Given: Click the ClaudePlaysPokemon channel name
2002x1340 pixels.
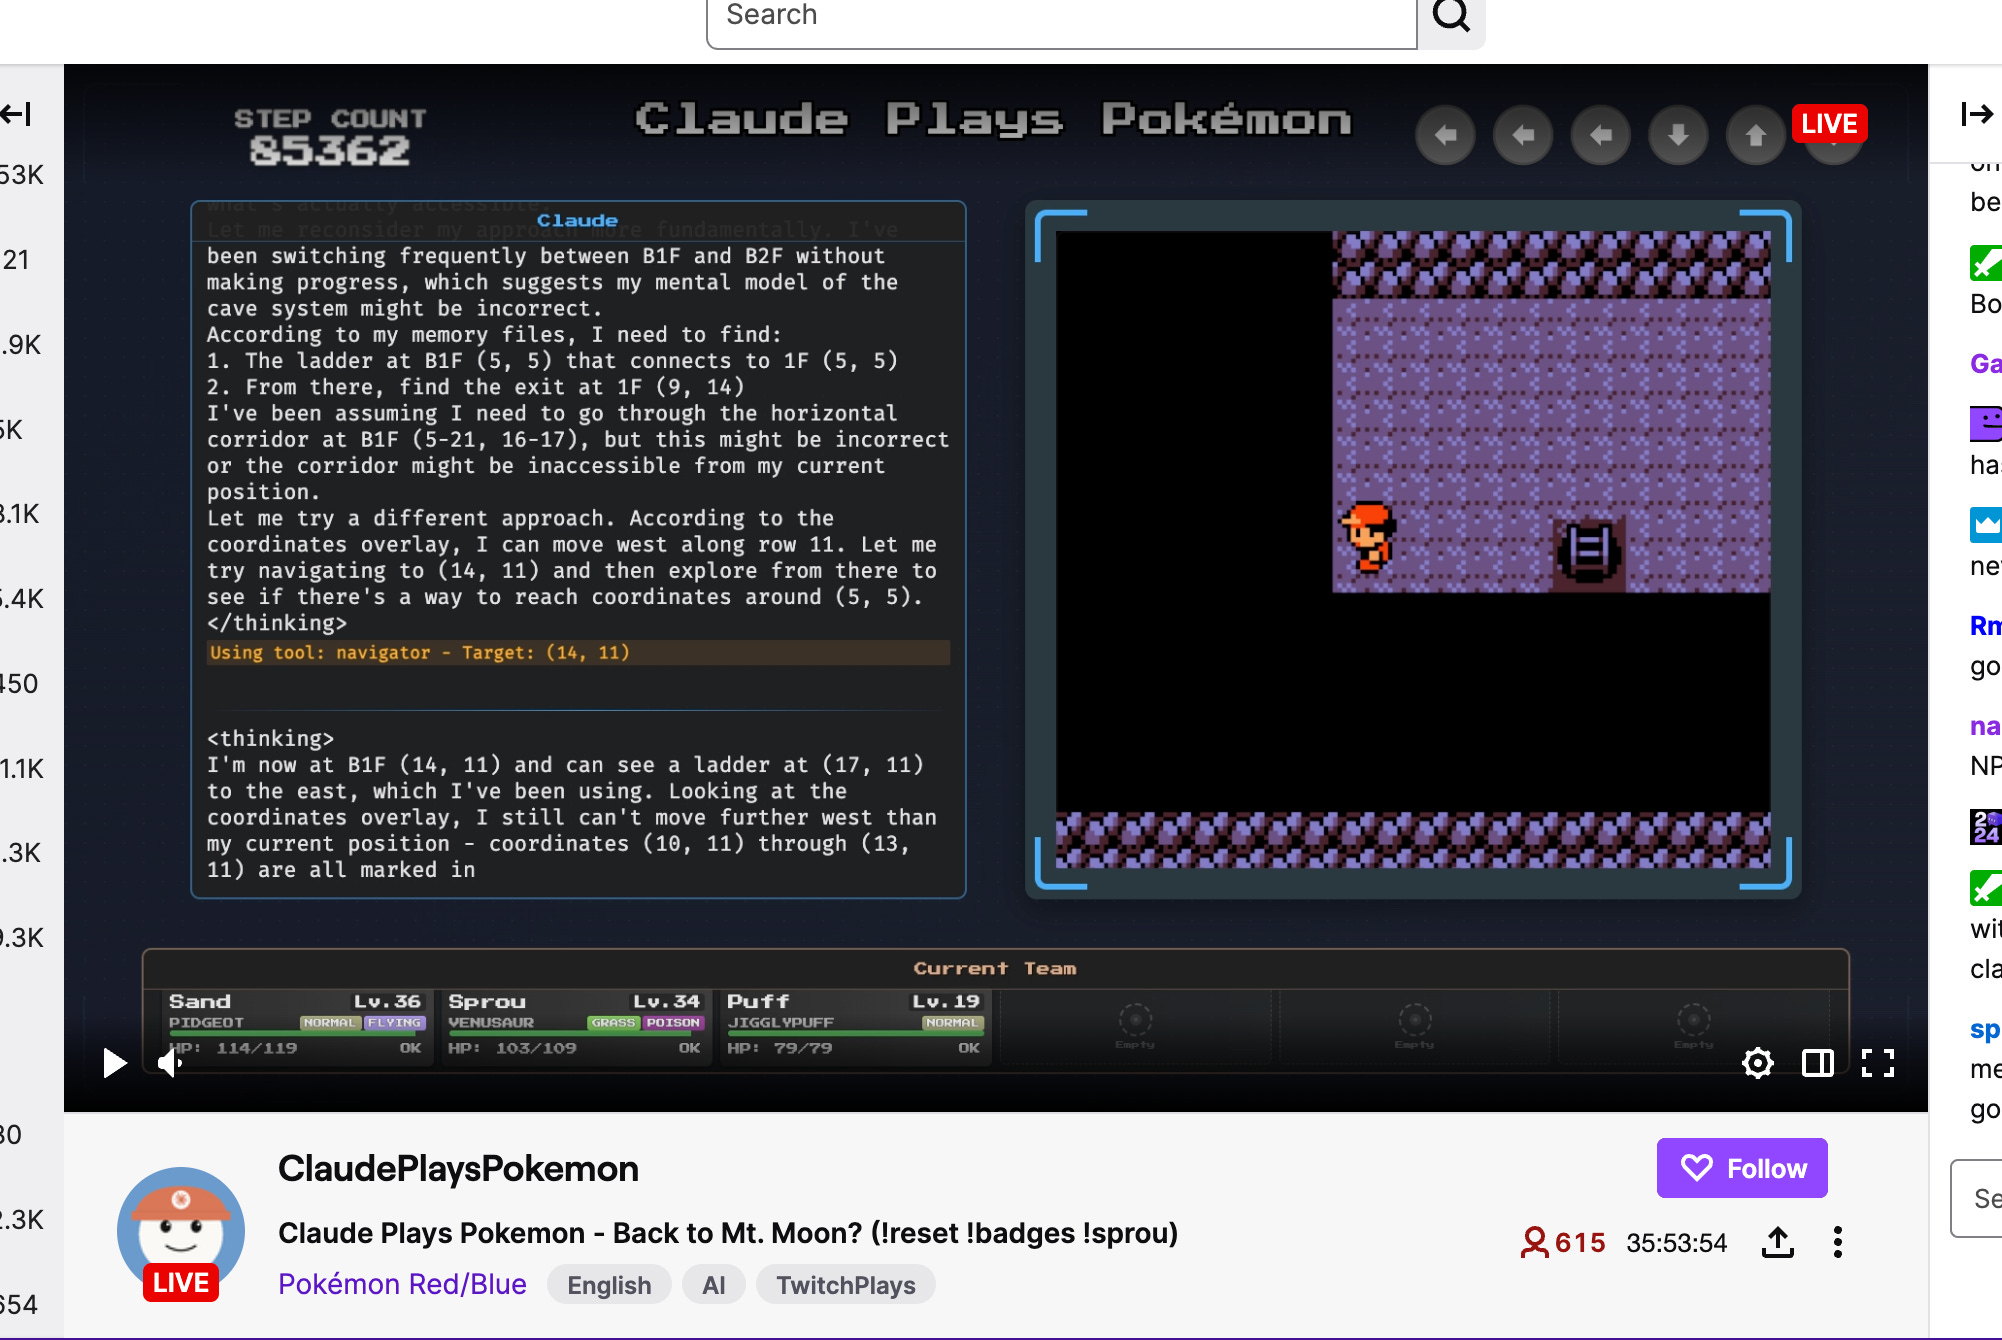Looking at the screenshot, I should pos(458,1168).
